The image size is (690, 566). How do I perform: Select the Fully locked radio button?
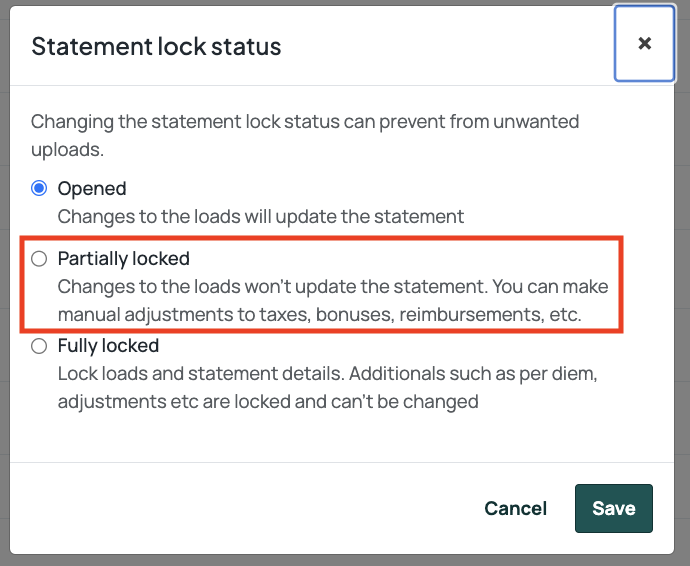point(39,346)
